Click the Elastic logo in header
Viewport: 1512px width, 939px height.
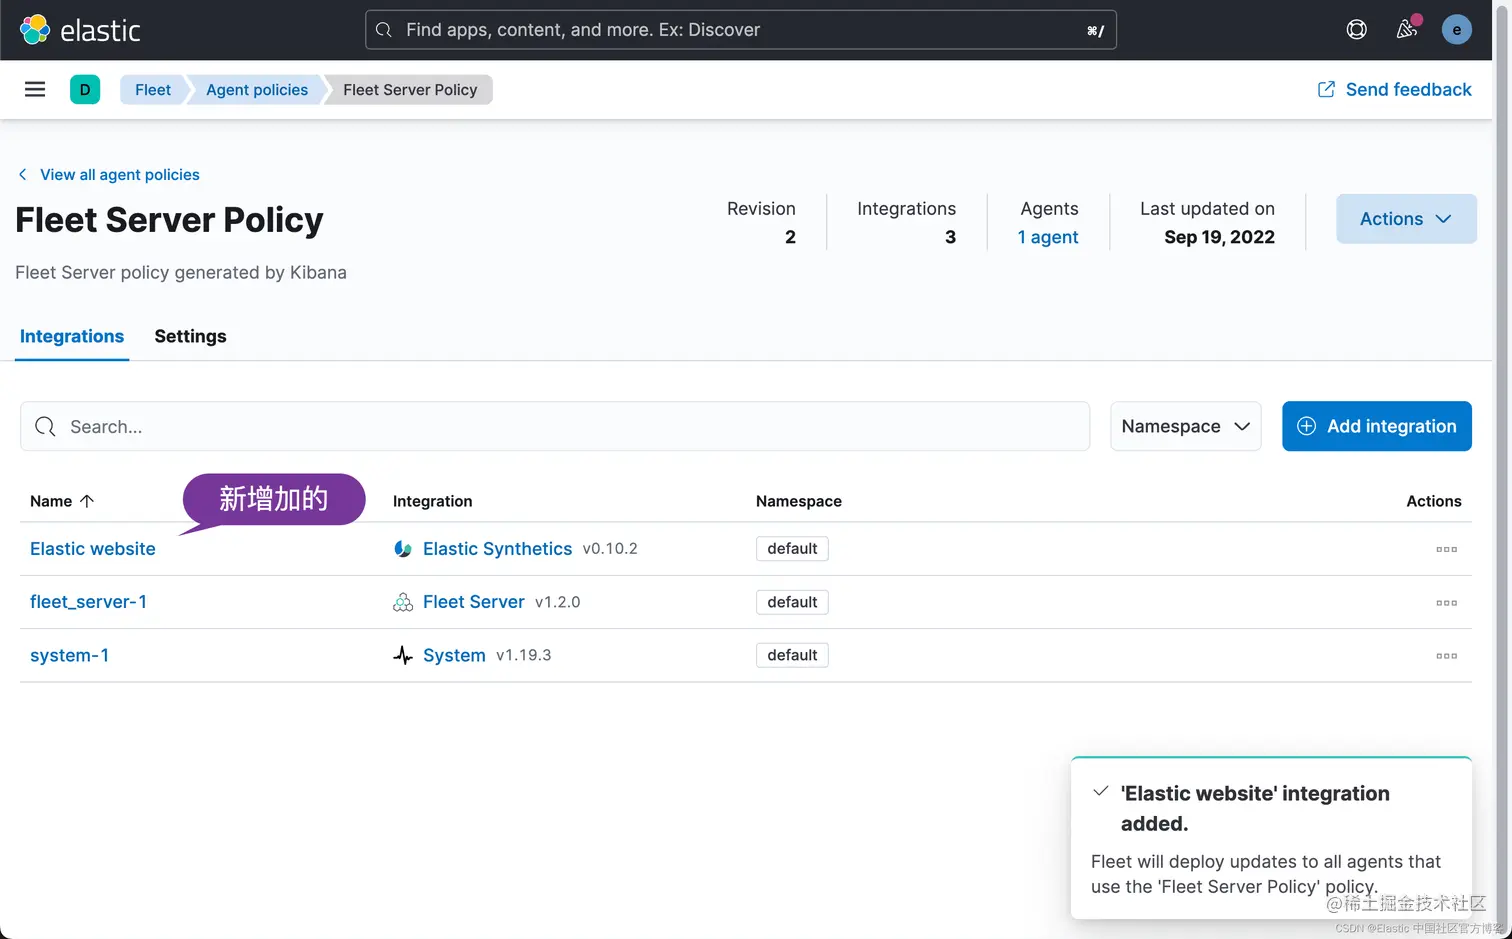(80, 30)
